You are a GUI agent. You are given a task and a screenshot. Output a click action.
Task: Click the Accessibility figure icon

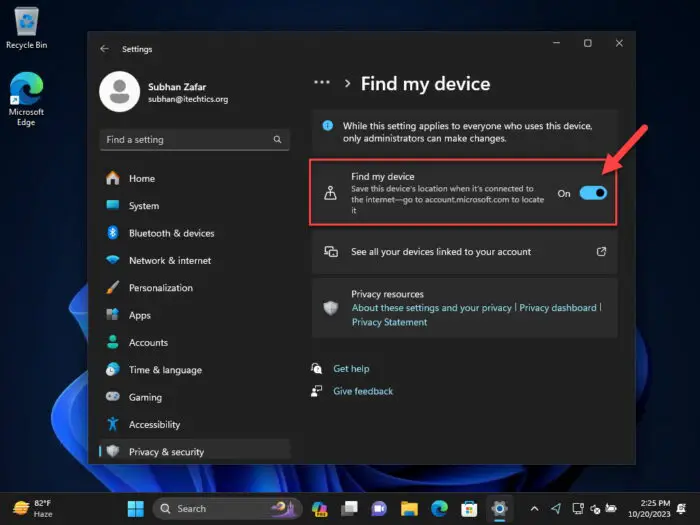pos(112,424)
